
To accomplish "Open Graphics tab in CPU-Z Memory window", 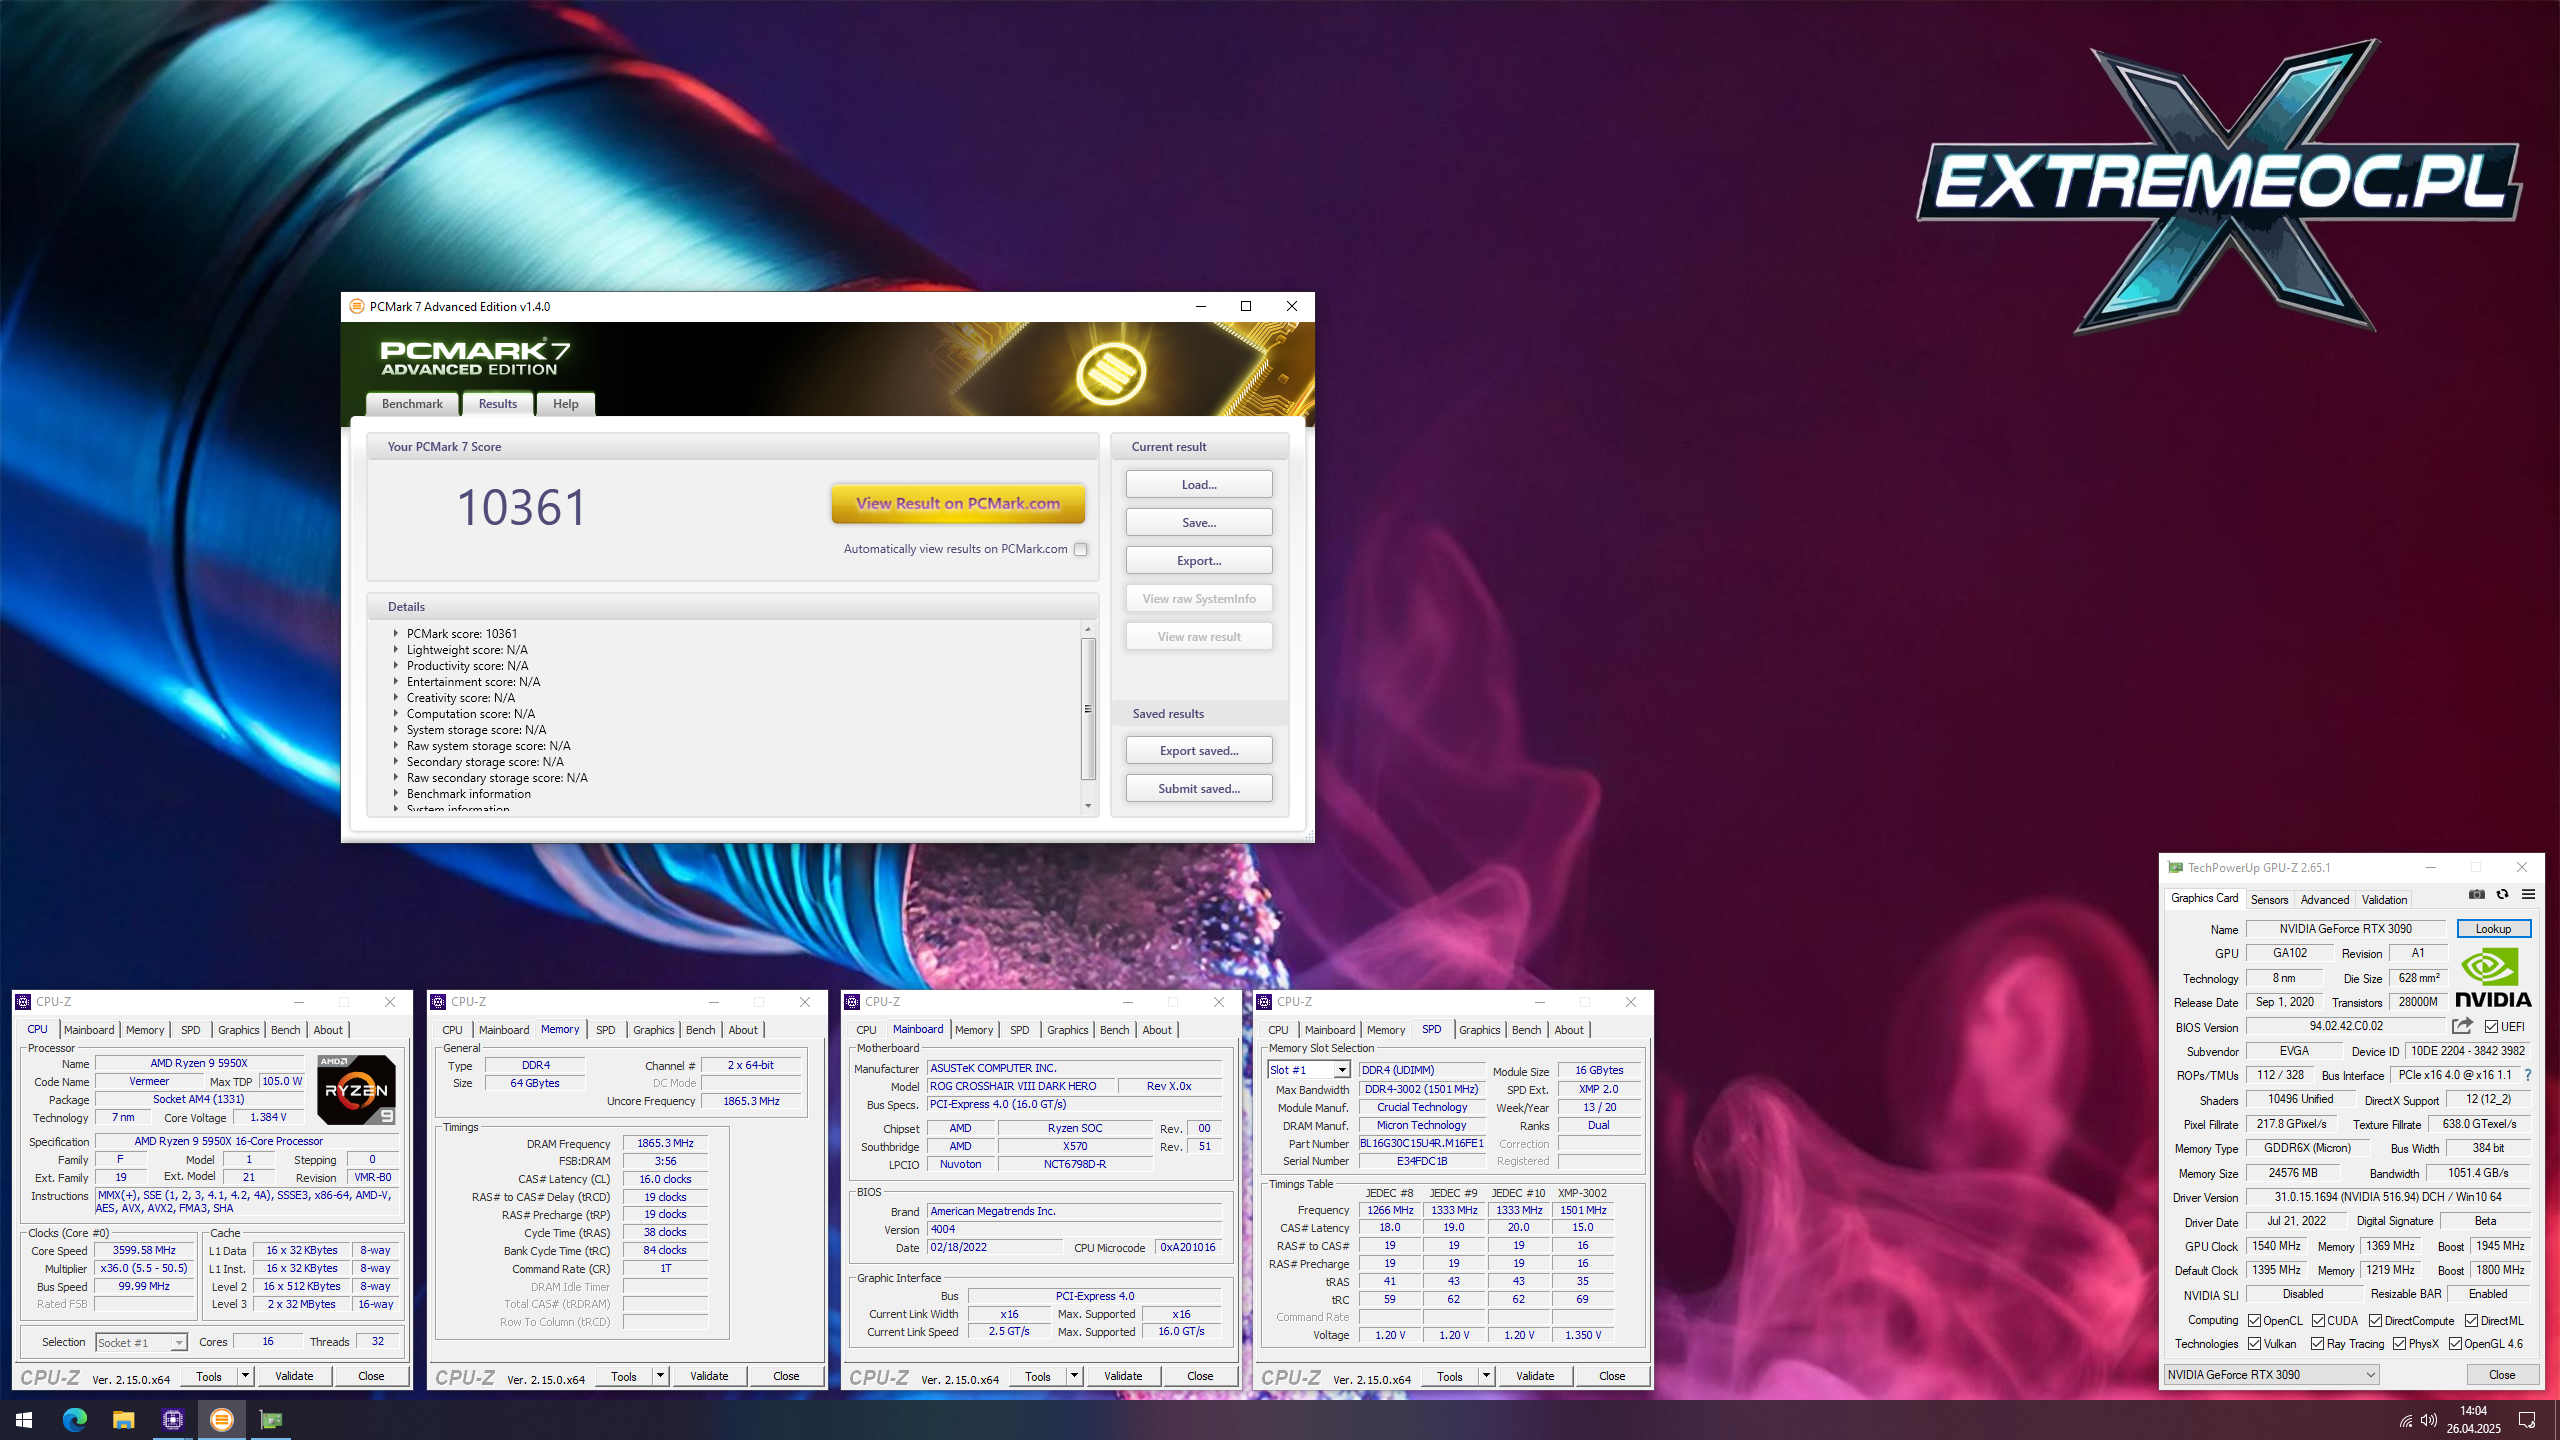I will tap(653, 1030).
